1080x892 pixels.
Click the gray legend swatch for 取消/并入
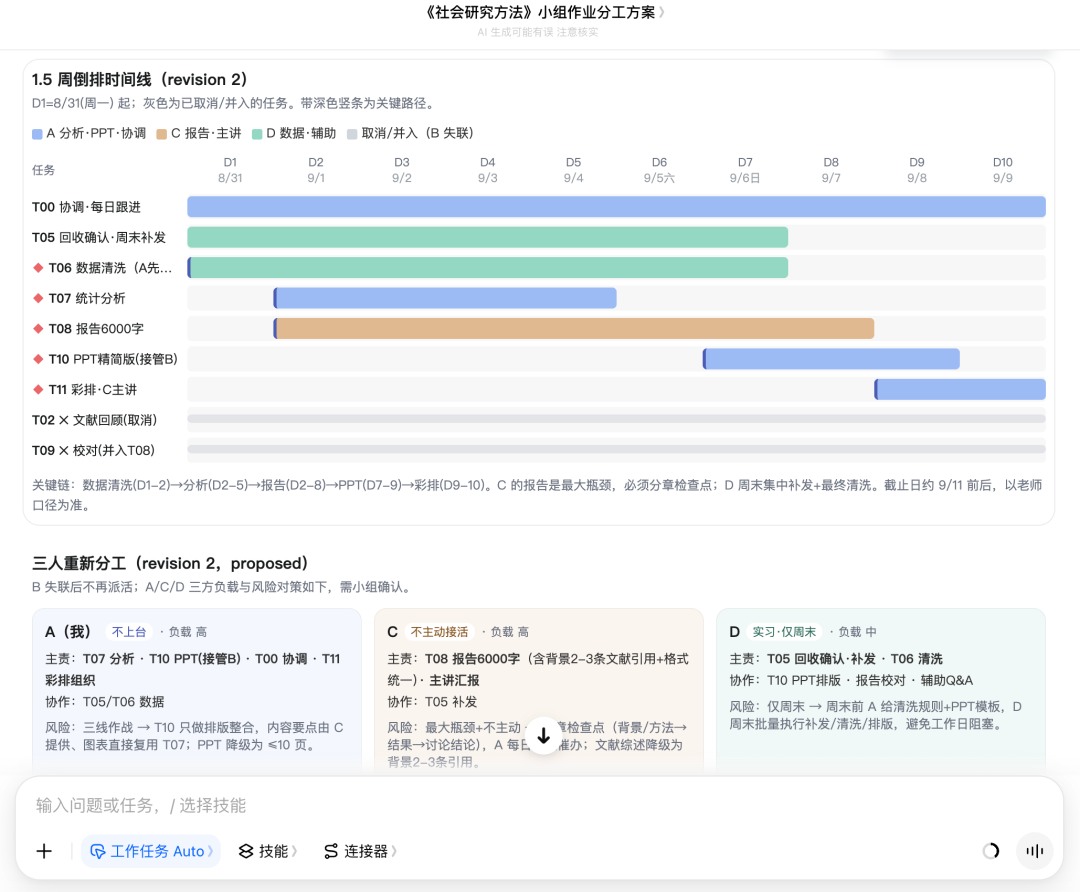(x=352, y=134)
